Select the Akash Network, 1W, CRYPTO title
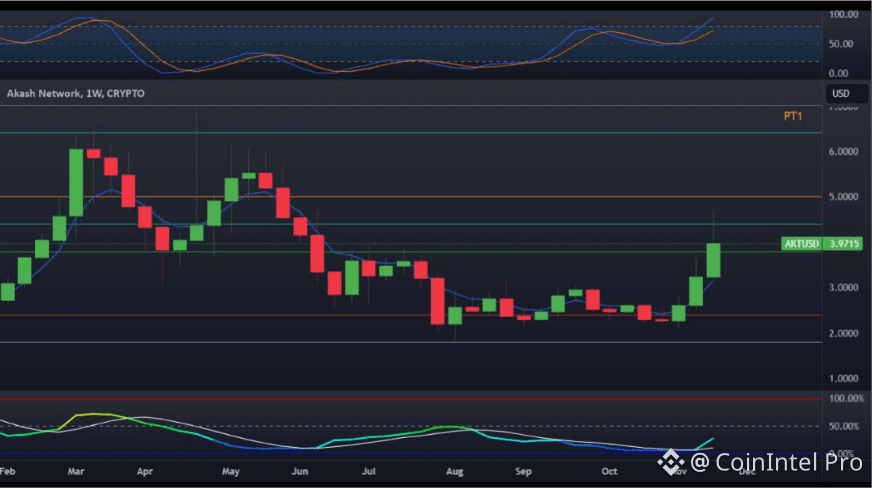Image resolution: width=872 pixels, height=488 pixels. (x=76, y=93)
